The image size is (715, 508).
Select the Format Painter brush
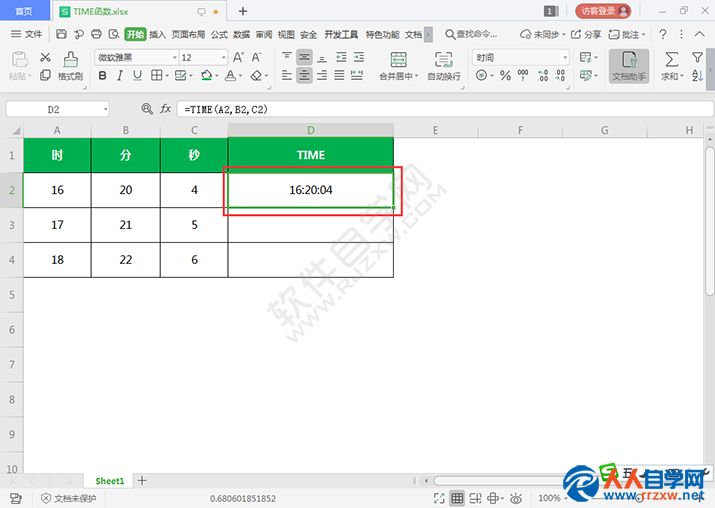coord(71,66)
